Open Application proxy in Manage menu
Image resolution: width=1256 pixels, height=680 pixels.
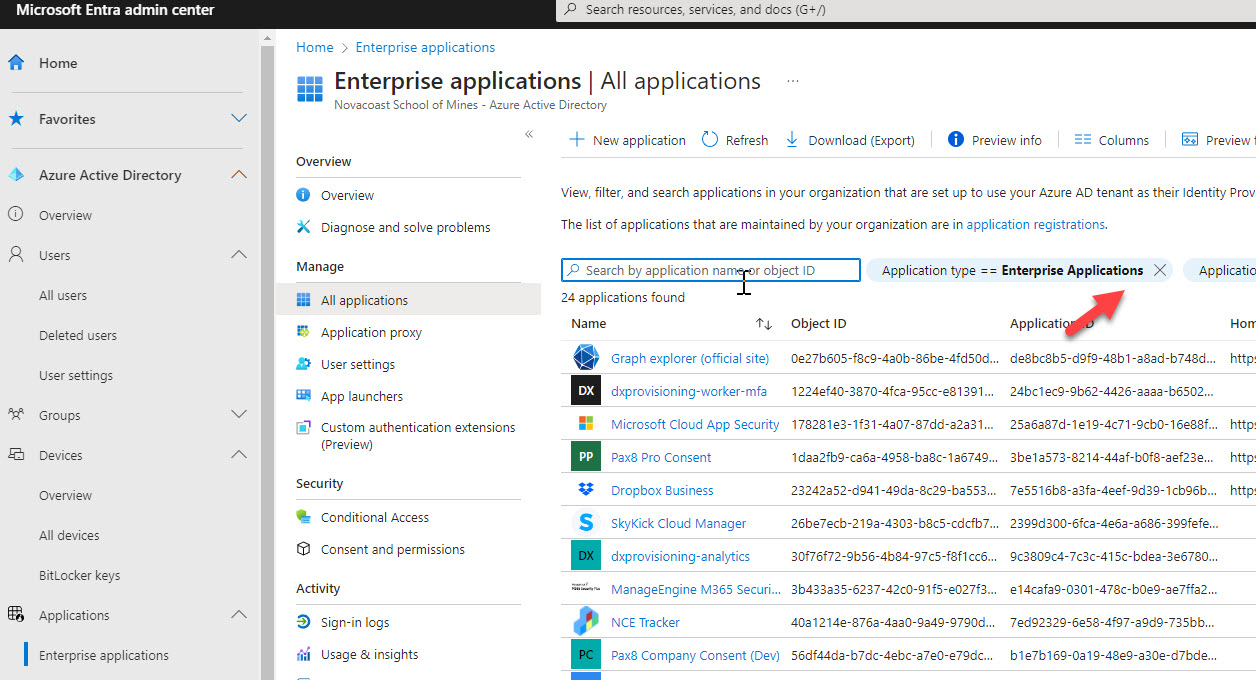tap(371, 332)
